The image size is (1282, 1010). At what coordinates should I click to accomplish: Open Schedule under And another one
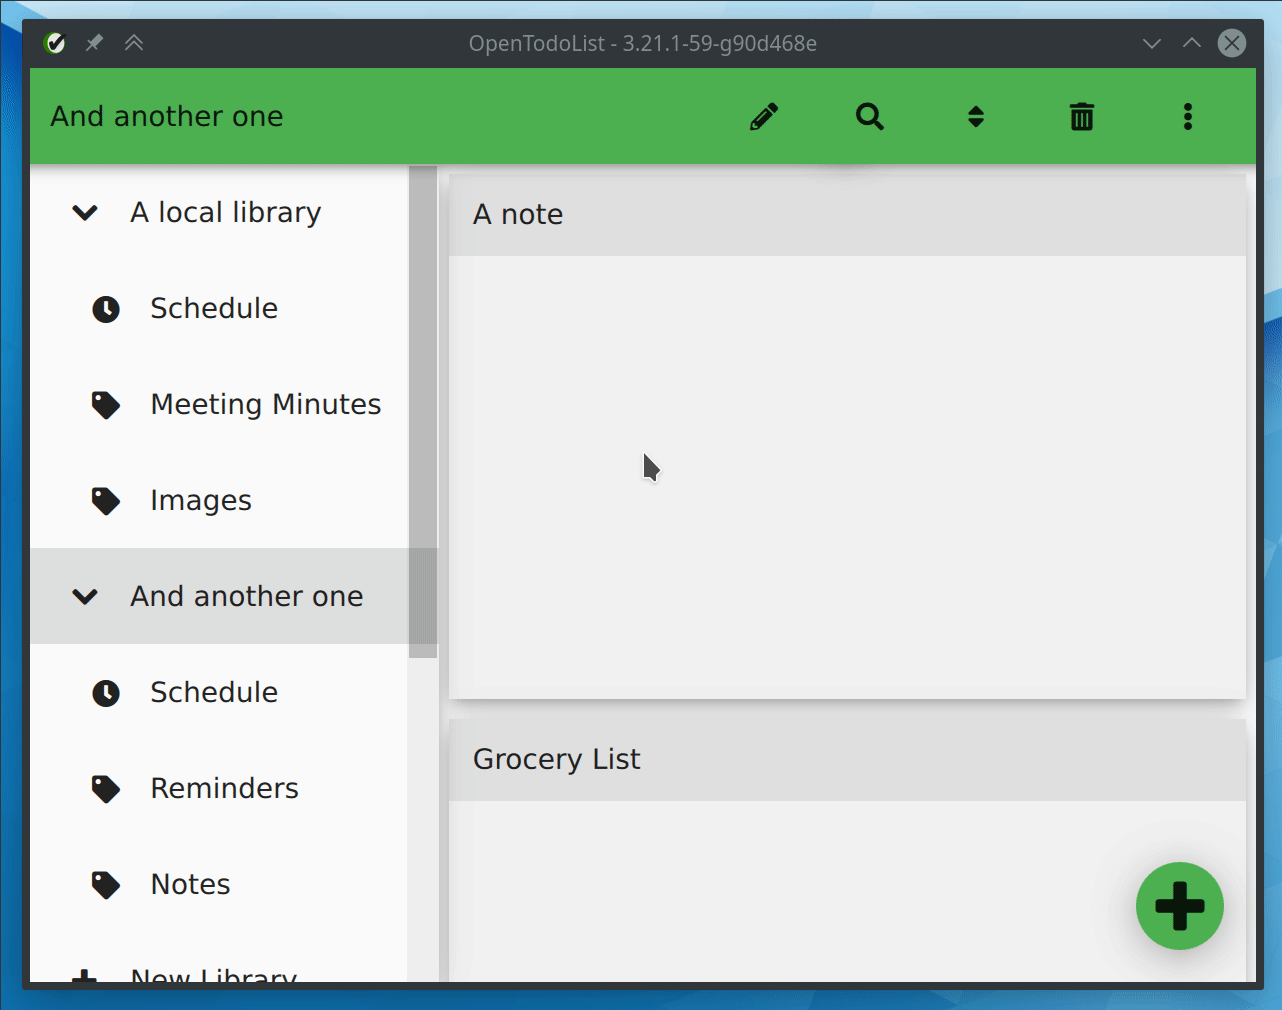tap(219, 692)
